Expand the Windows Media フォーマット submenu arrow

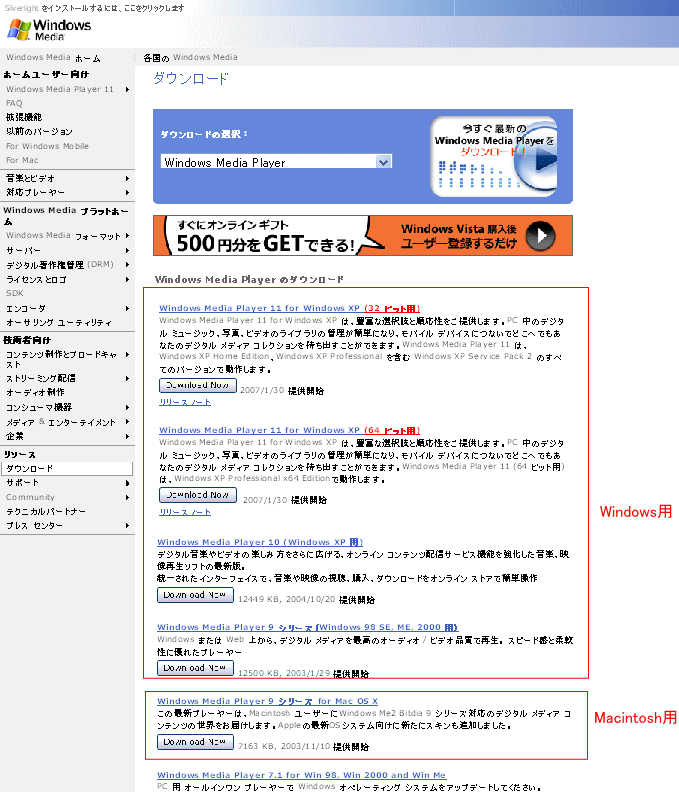127,235
